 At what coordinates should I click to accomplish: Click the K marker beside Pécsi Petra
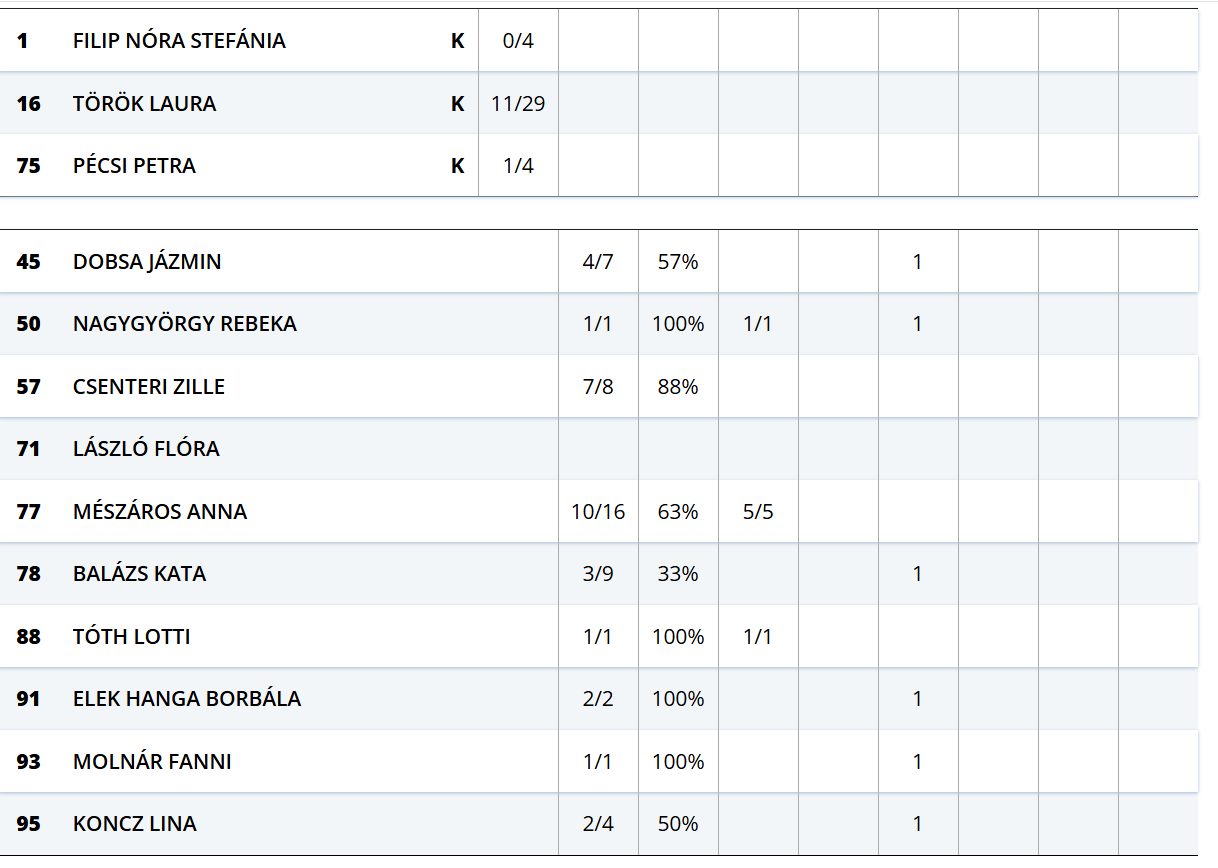point(457,166)
